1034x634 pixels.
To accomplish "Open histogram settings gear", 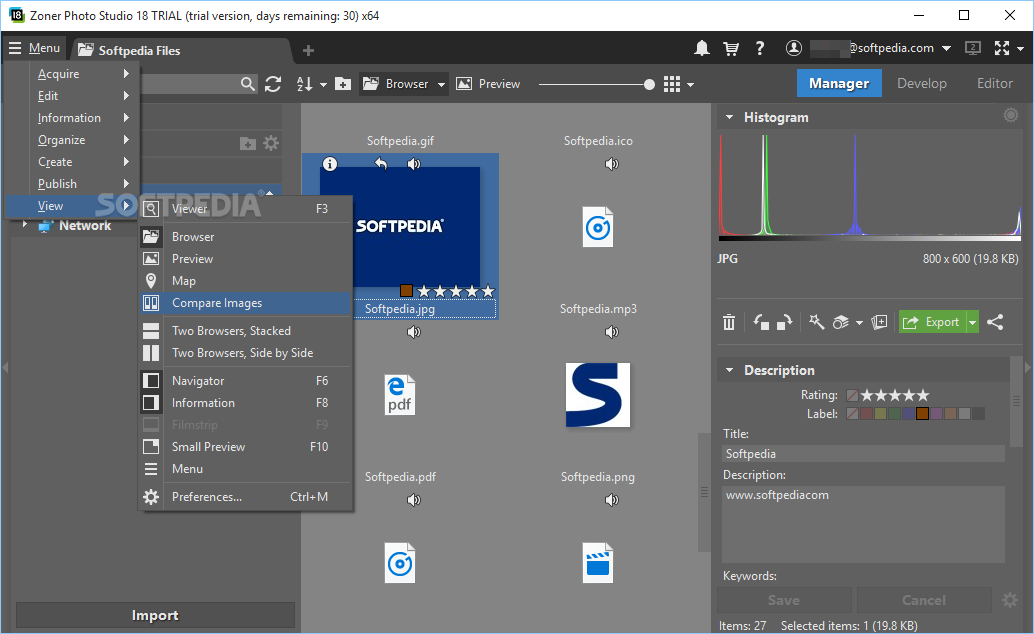I will (1010, 116).
